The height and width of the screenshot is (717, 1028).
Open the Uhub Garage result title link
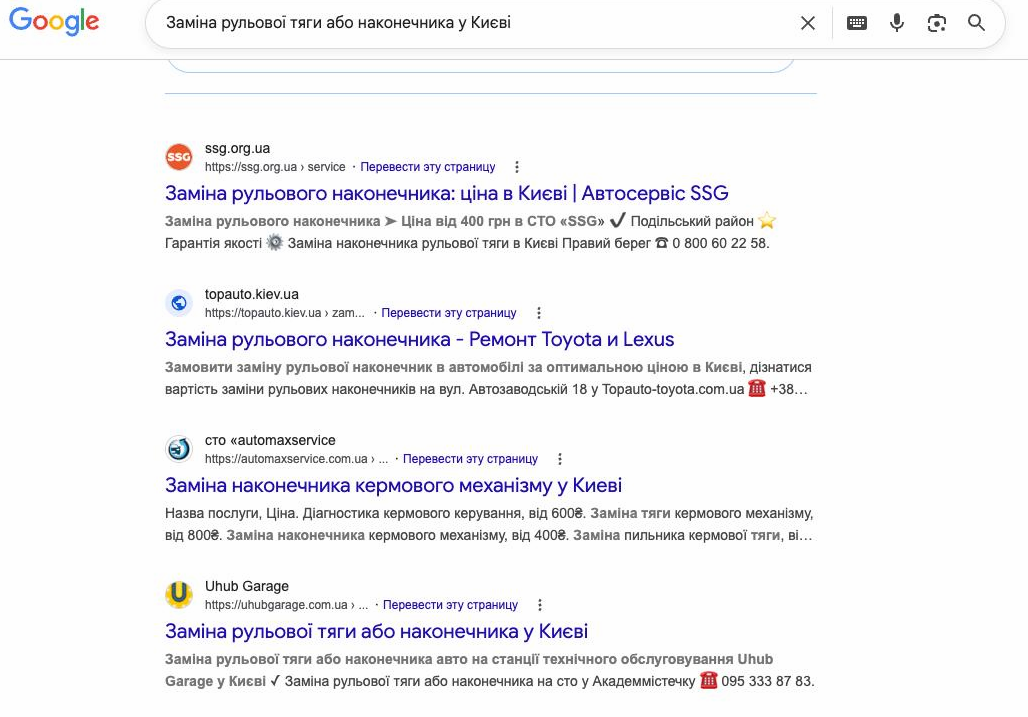click(376, 631)
